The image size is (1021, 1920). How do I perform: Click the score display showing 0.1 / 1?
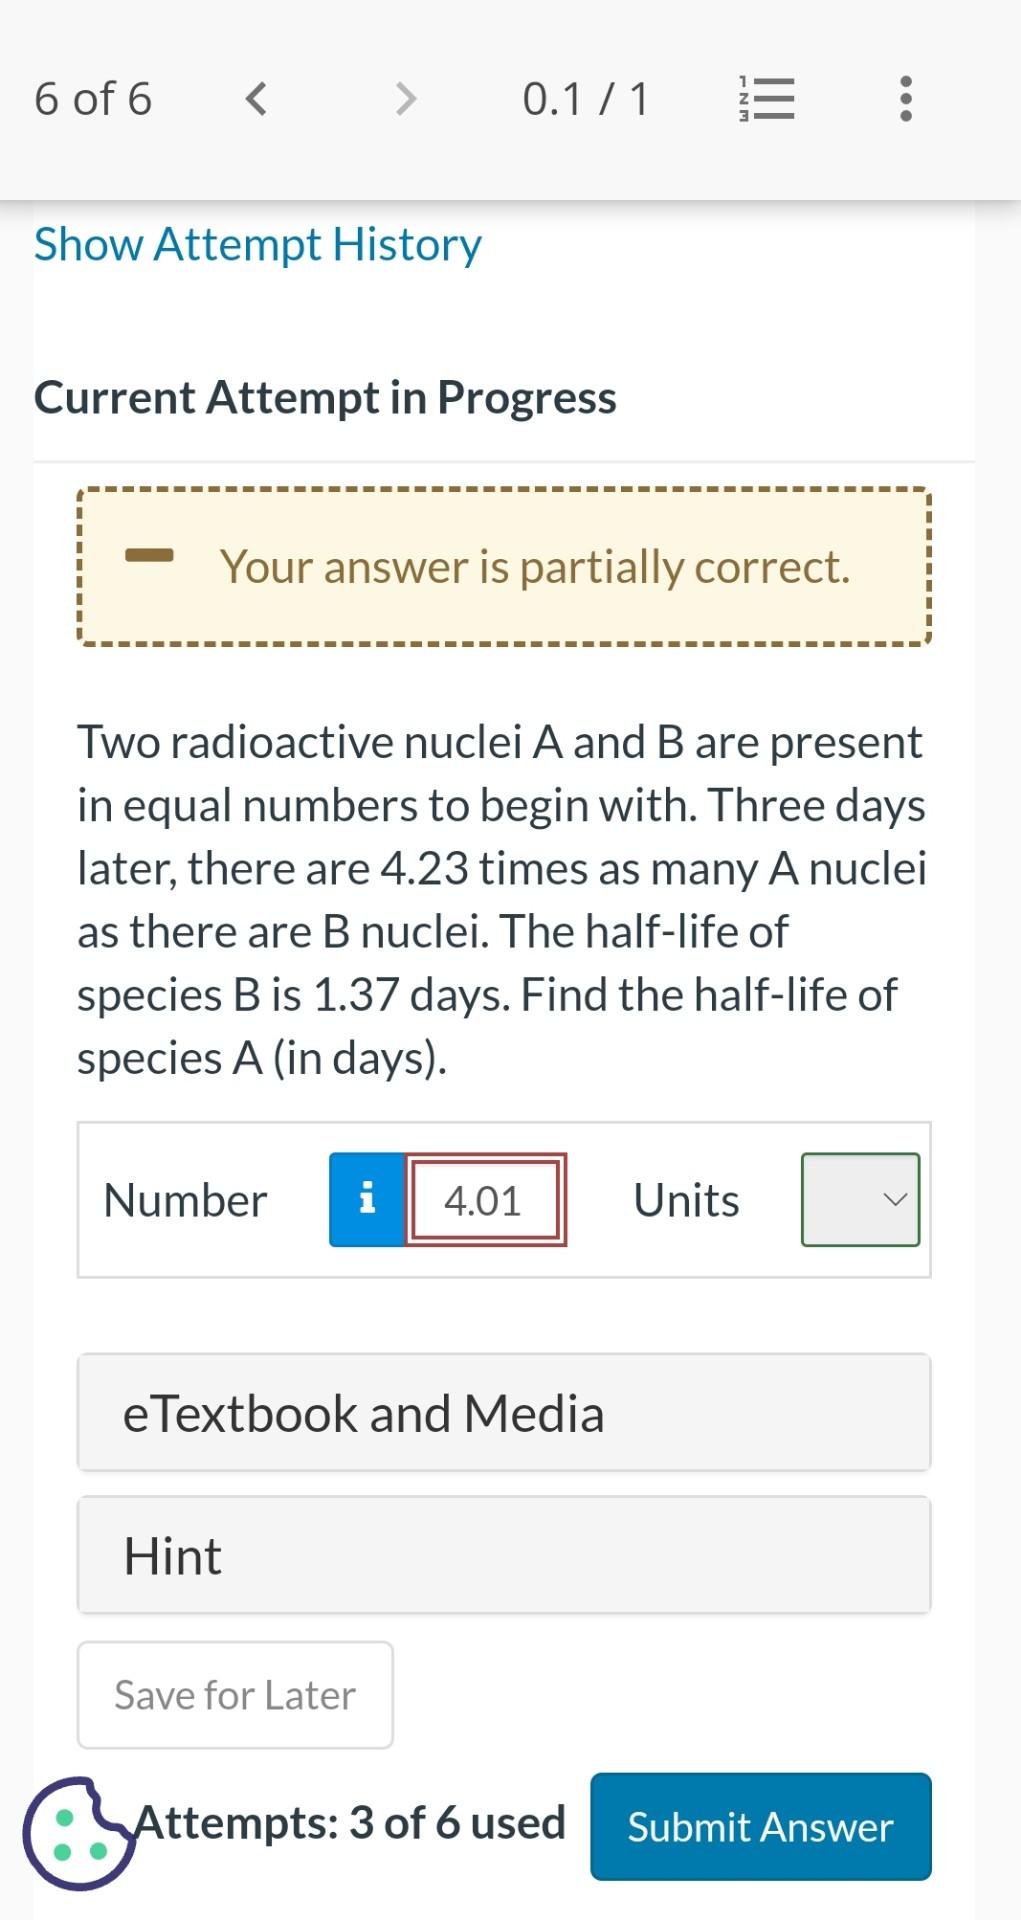[585, 98]
